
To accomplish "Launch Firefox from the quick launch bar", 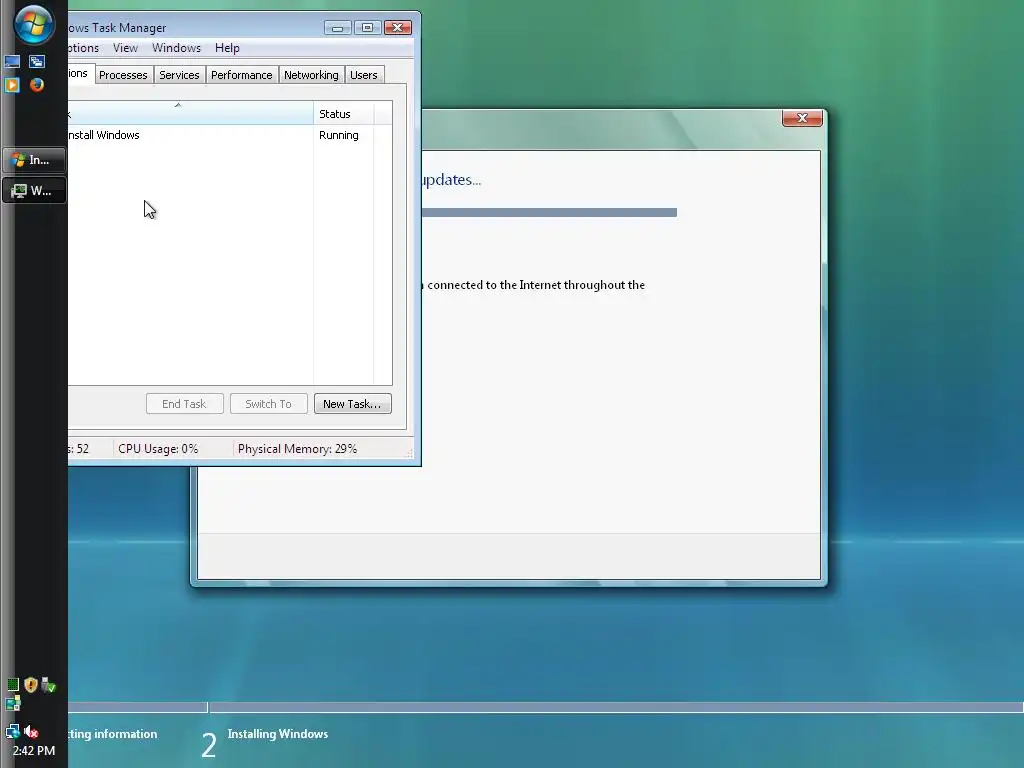I will tap(37, 85).
